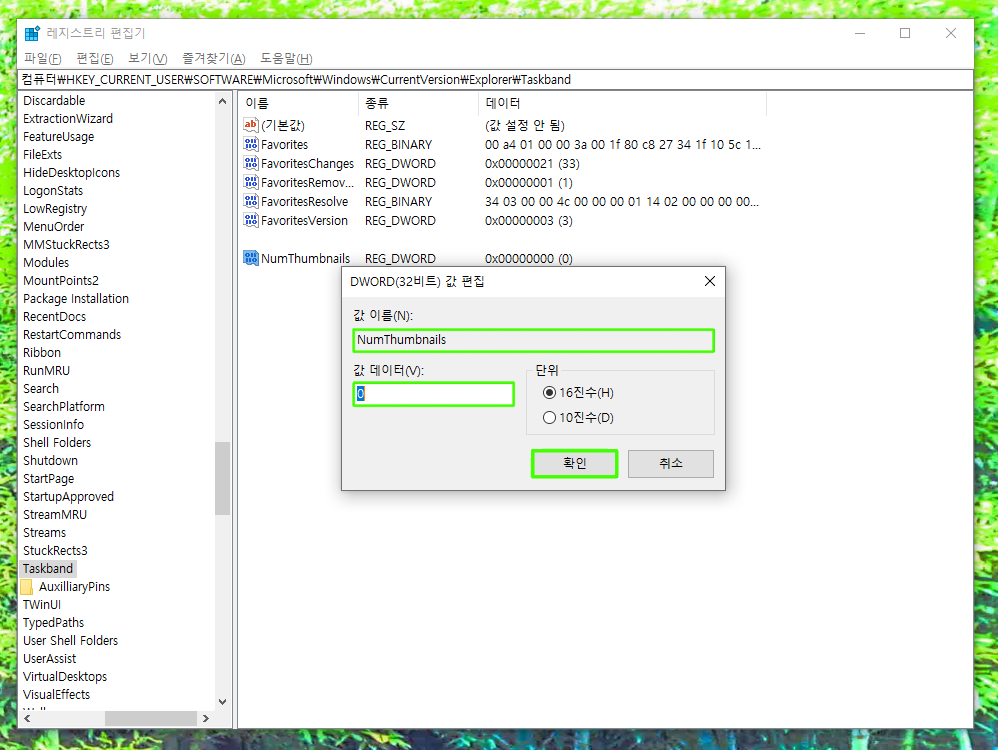This screenshot has height=750, width=998.
Task: Click the 값 데이터(V) input field
Action: pyautogui.click(x=433, y=394)
